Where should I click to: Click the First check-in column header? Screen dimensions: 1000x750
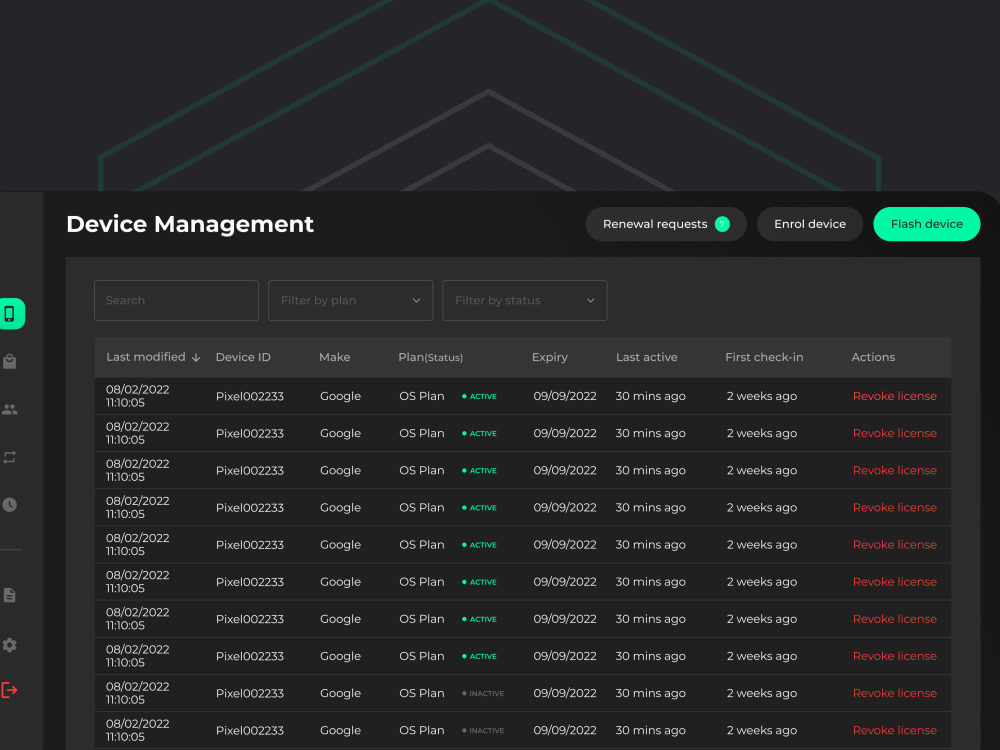coord(764,357)
